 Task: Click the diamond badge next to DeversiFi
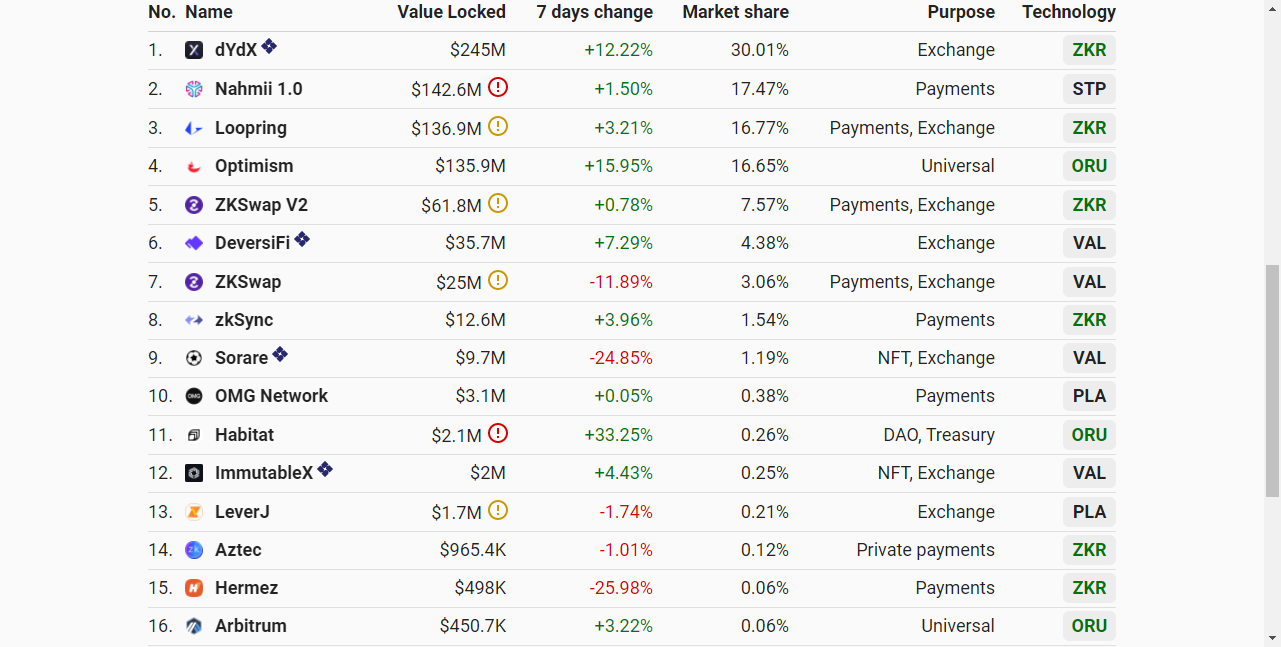pyautogui.click(x=302, y=240)
